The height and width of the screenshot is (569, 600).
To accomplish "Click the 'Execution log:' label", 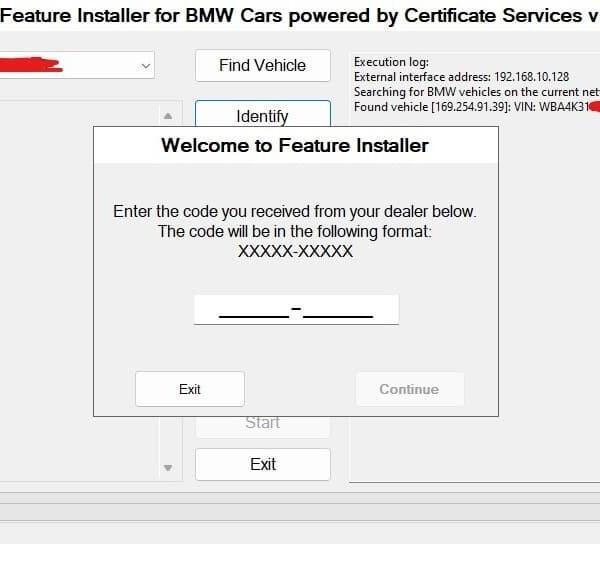I will pyautogui.click(x=391, y=62).
